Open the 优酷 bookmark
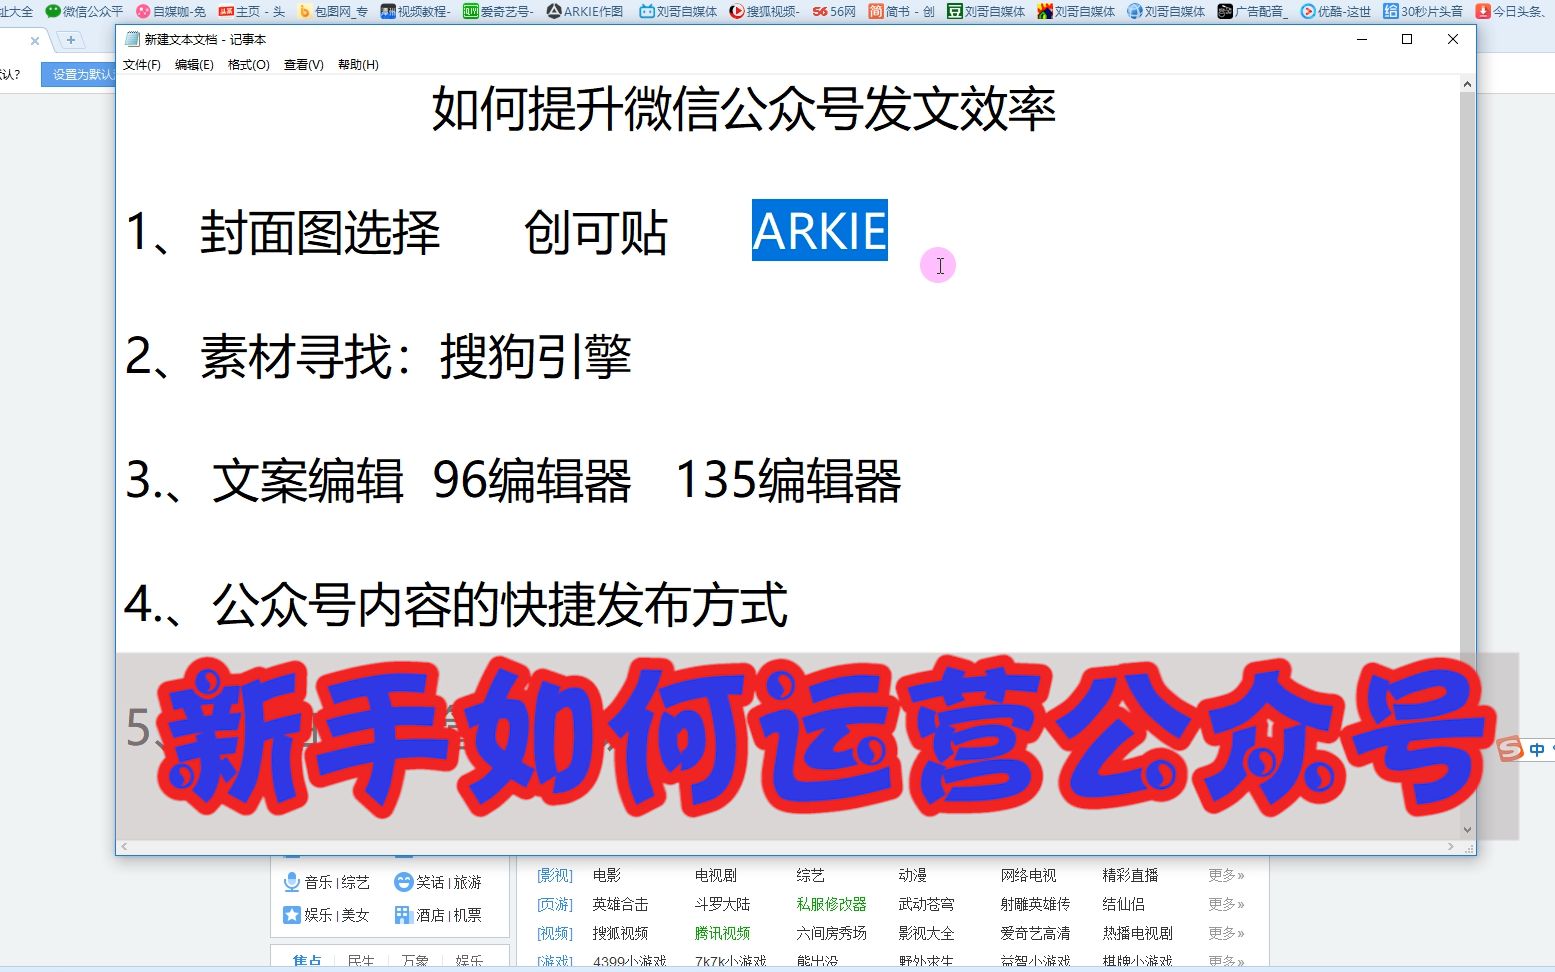 pos(1336,11)
